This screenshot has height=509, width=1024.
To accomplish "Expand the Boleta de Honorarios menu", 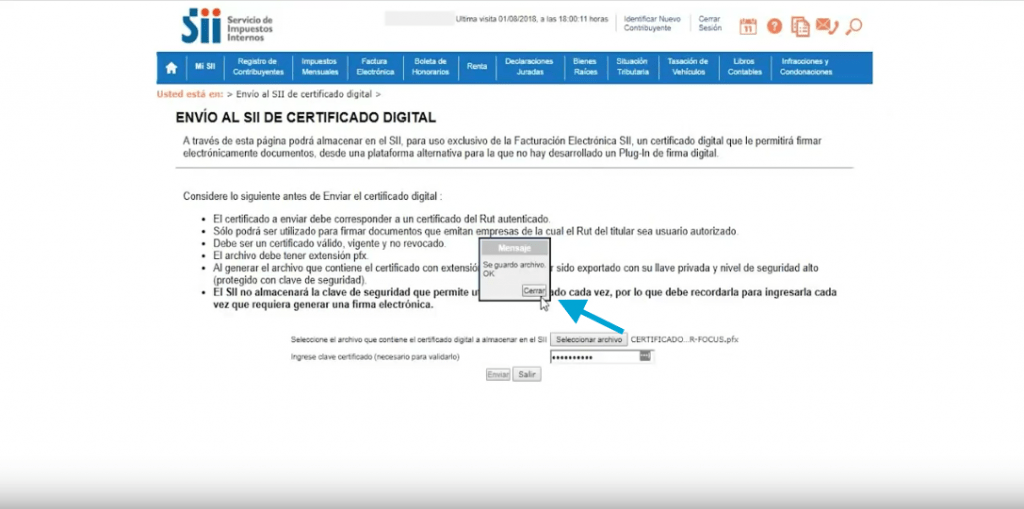I will click(x=430, y=67).
